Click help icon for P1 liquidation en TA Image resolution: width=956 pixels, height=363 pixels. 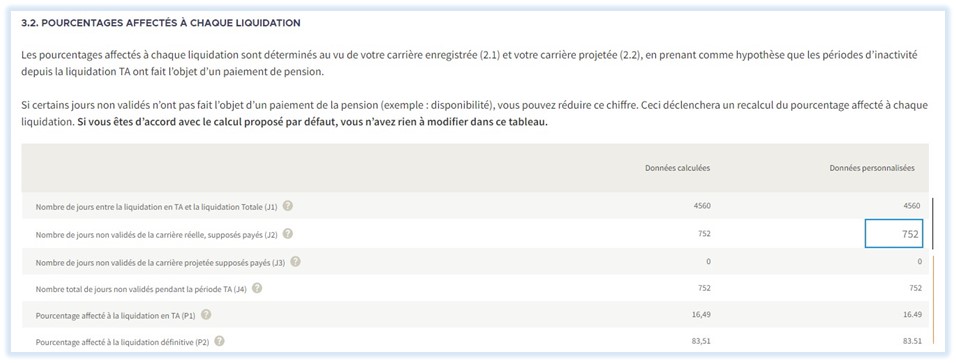coord(206,314)
